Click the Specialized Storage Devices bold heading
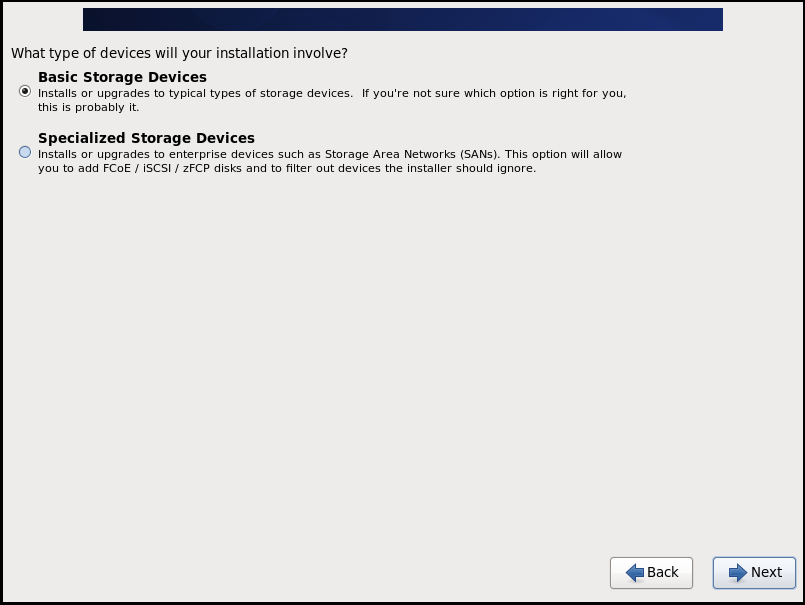The image size is (805, 605). coord(145,138)
